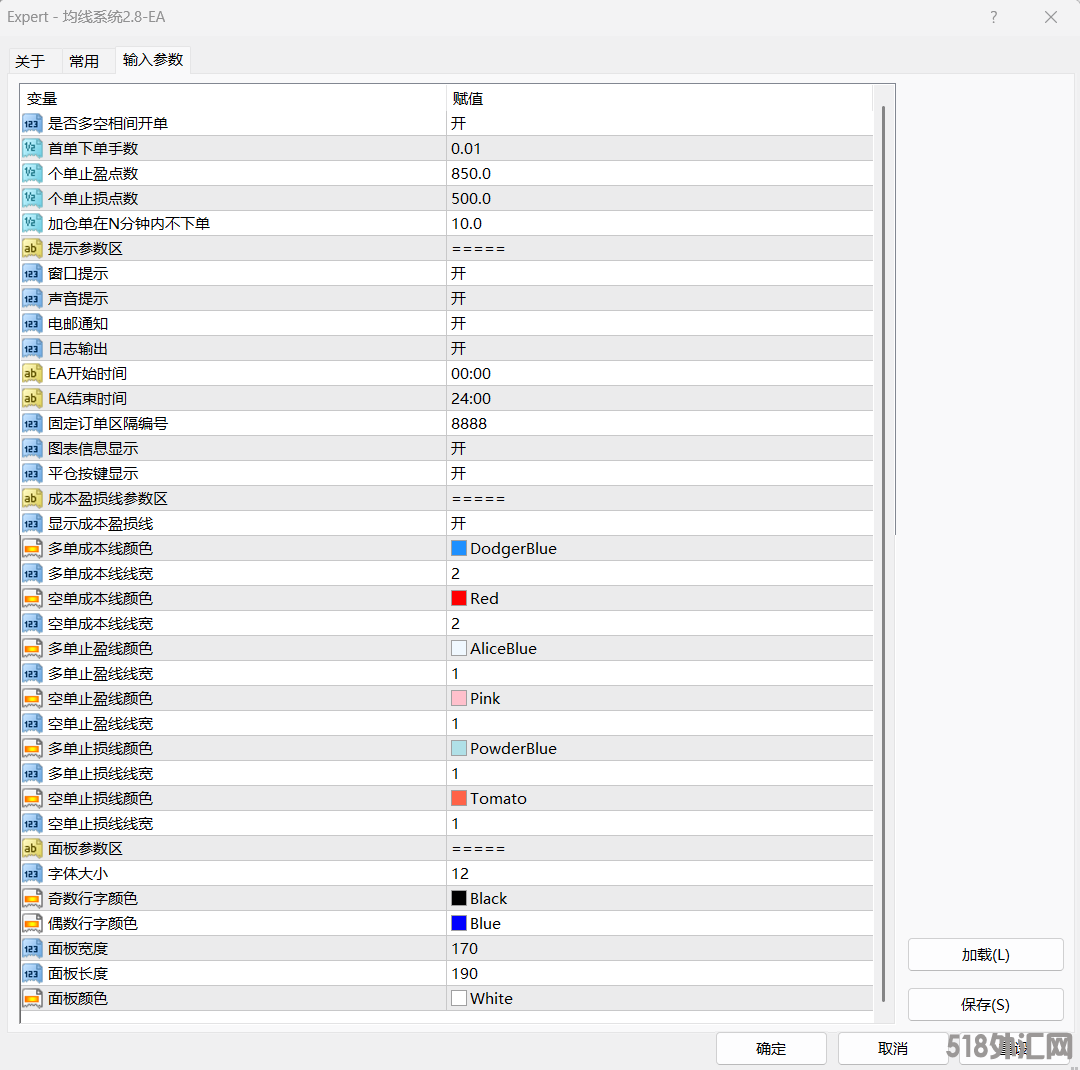Viewport: 1080px width, 1070px height.
Task: Click the 加载(L) button
Action: (985, 955)
